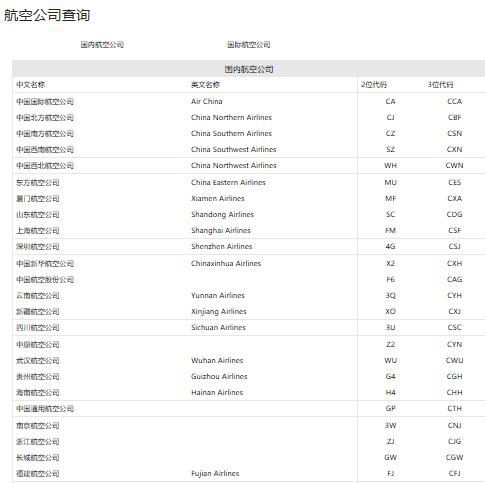Click the CA two-letter code
This screenshot has width=485, height=483.
[x=390, y=101]
